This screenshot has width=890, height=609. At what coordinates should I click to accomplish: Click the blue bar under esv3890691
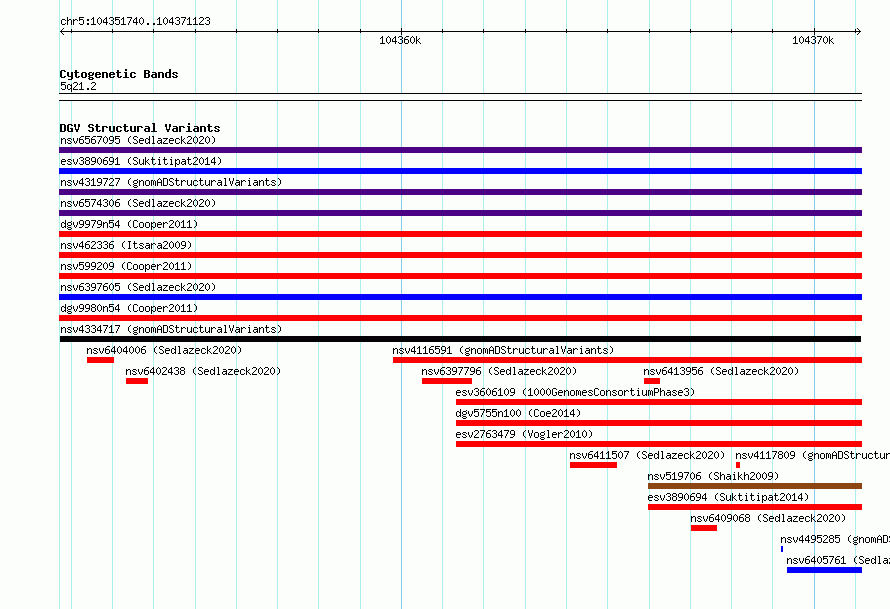[460, 171]
